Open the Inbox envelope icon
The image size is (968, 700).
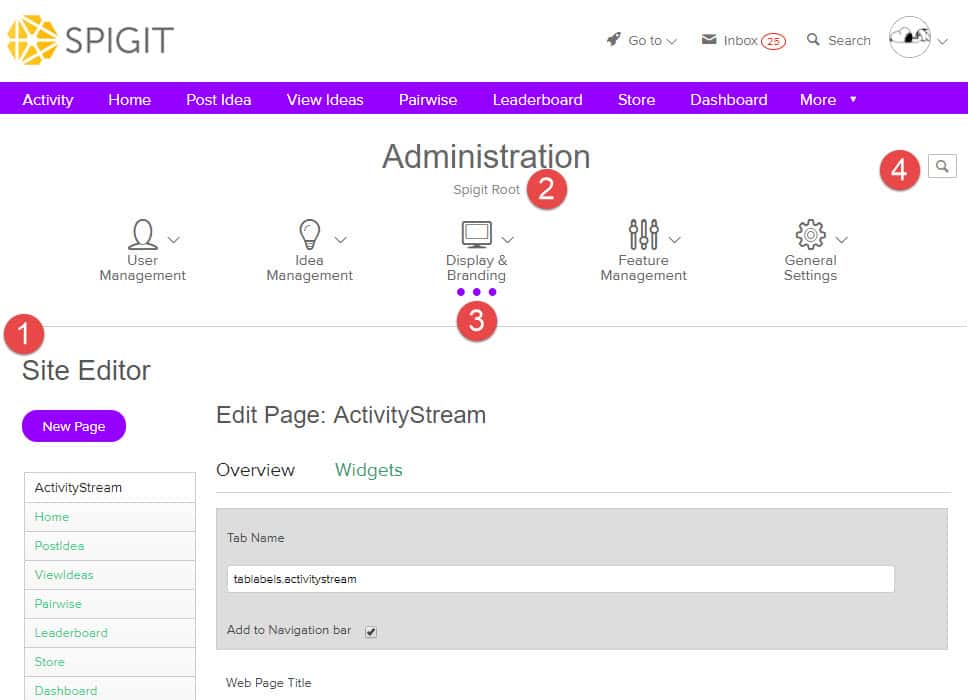tap(709, 40)
